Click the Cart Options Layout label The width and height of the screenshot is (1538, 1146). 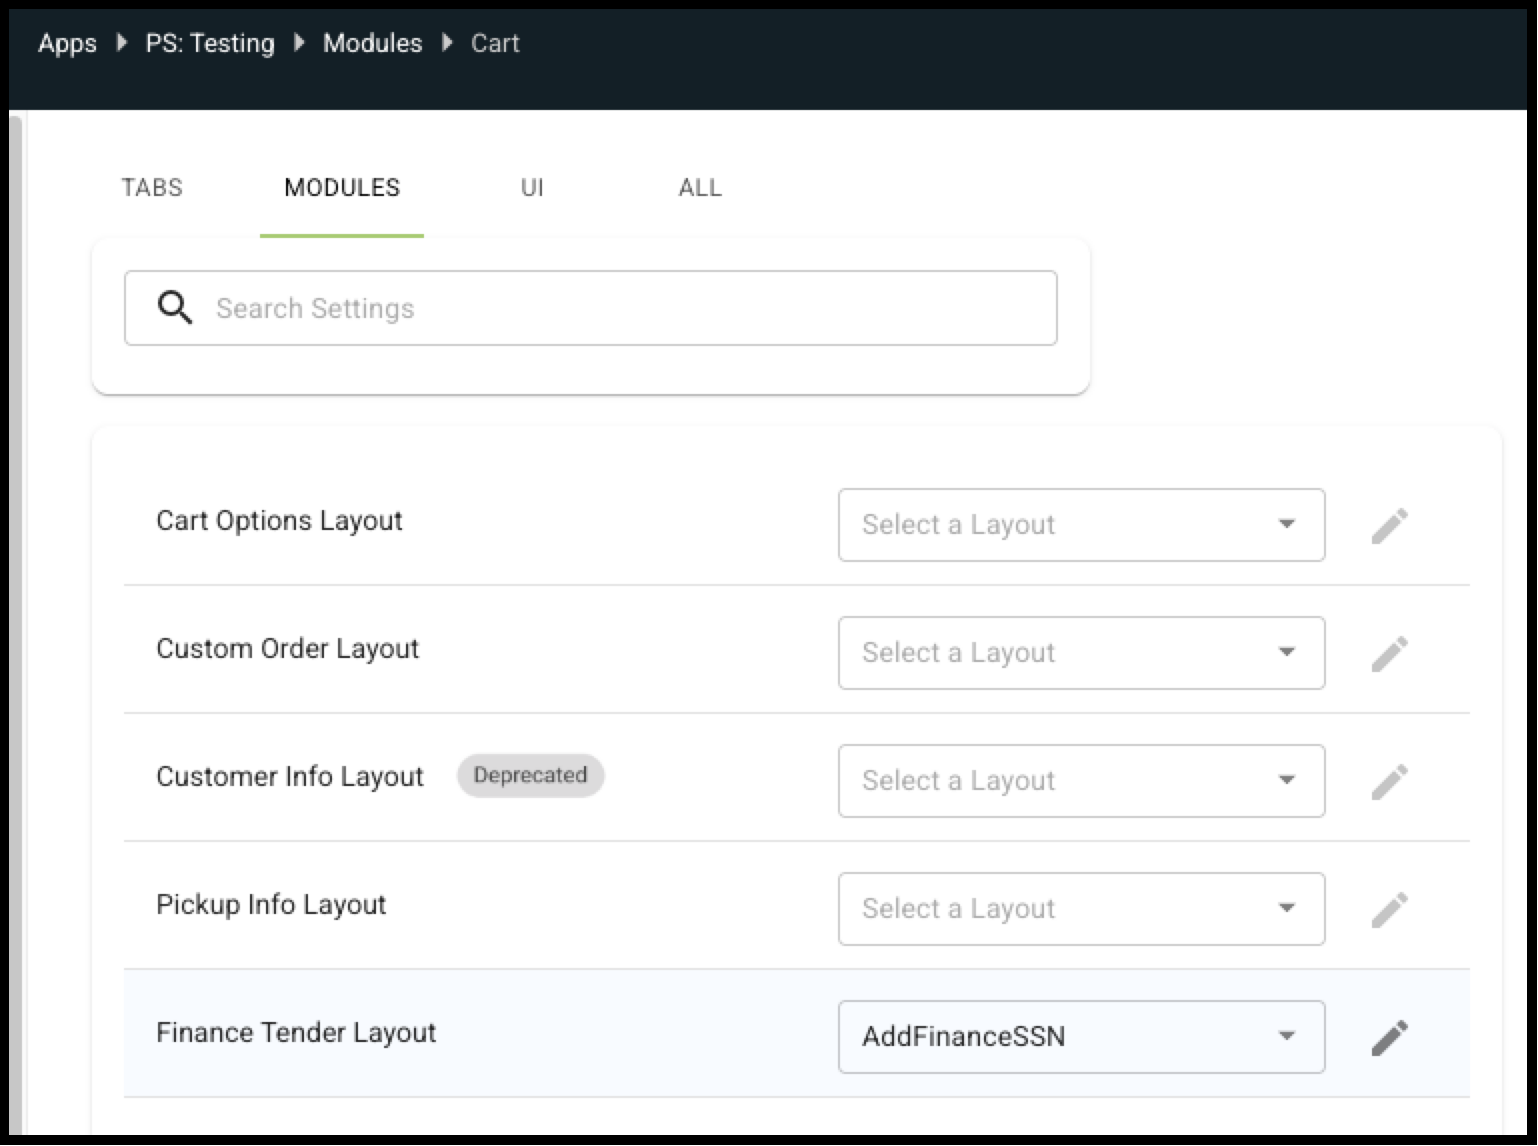(x=279, y=521)
